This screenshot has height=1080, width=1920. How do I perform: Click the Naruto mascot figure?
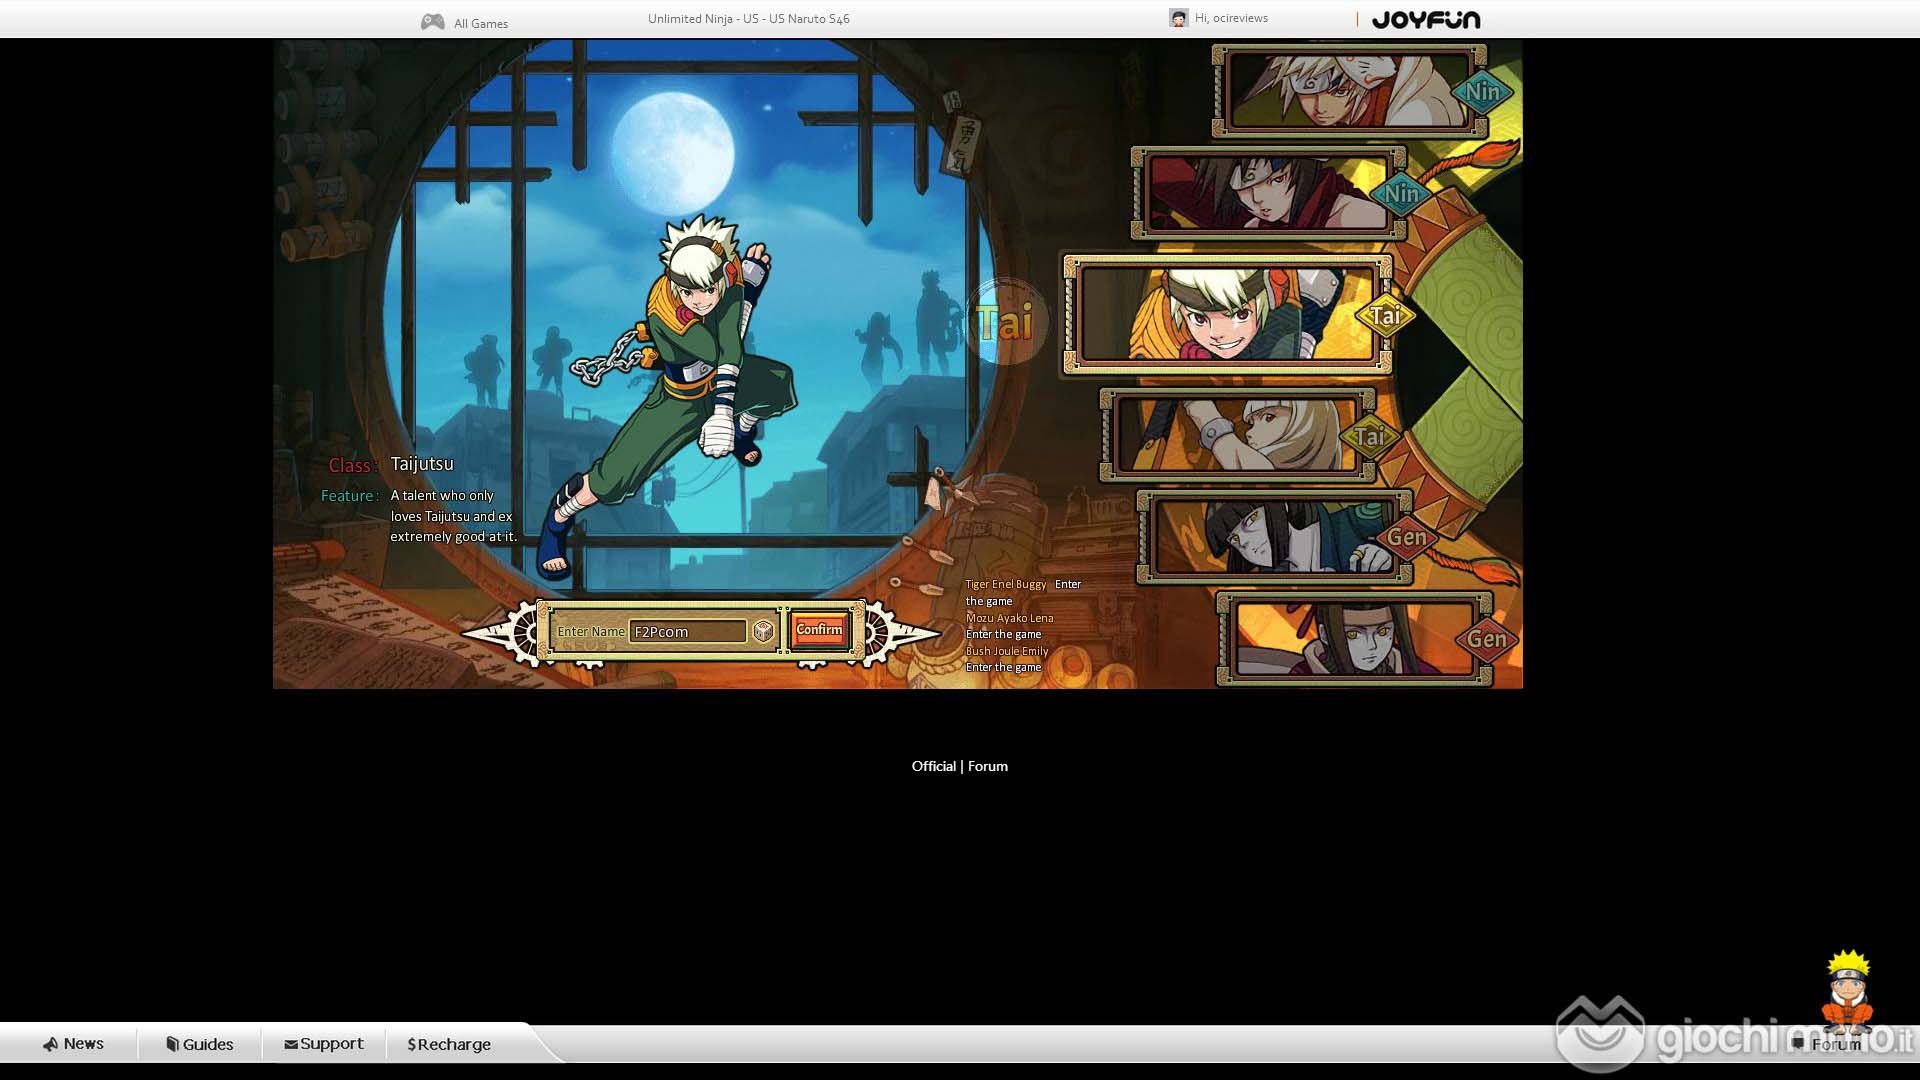point(1847,991)
